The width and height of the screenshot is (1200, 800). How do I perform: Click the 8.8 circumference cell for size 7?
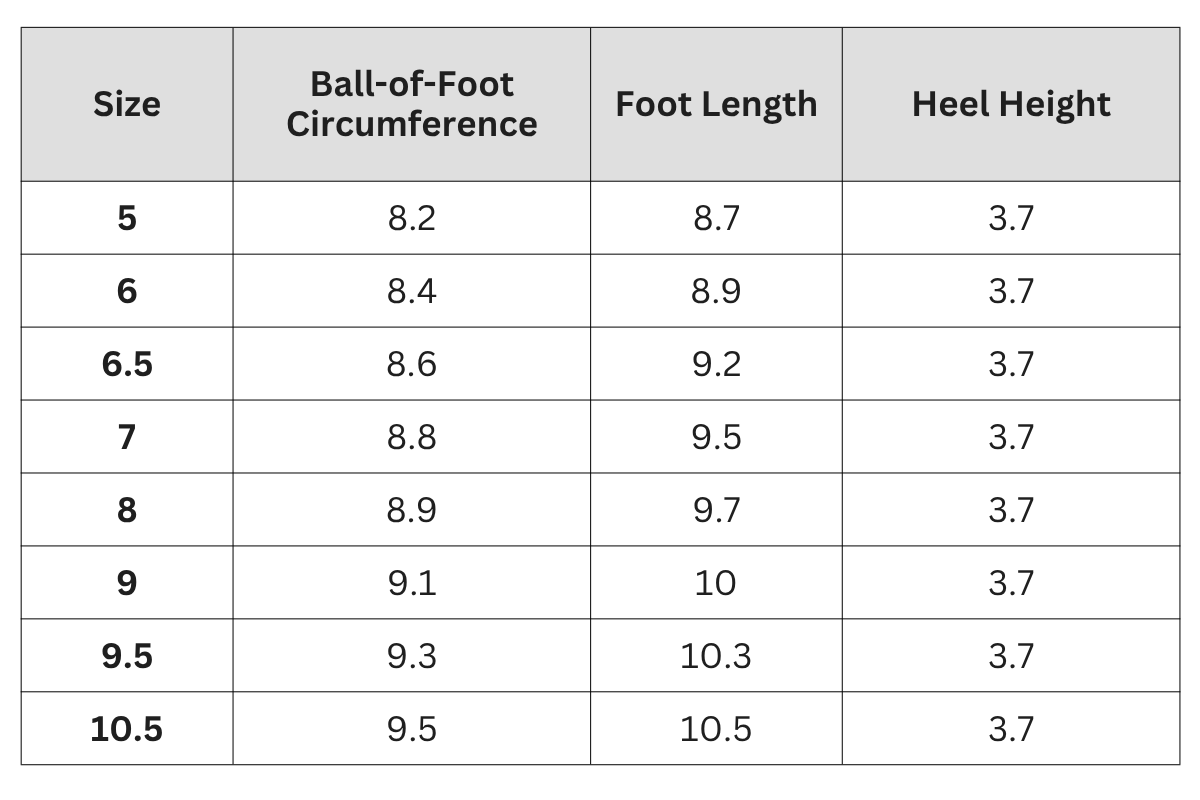(411, 437)
